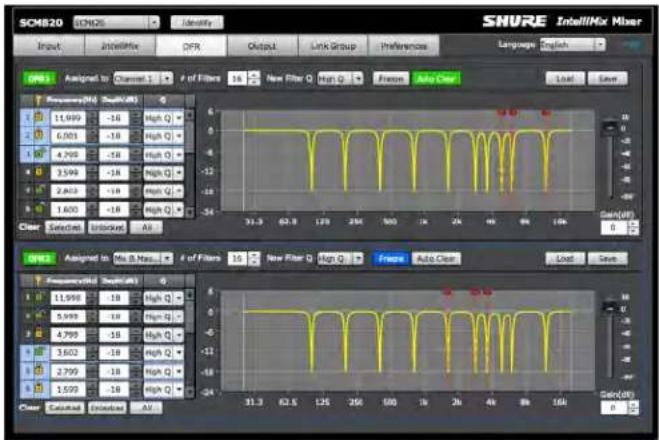Click DFR2 number of Filters stepper
This screenshot has width=659, height=440.
point(254,258)
